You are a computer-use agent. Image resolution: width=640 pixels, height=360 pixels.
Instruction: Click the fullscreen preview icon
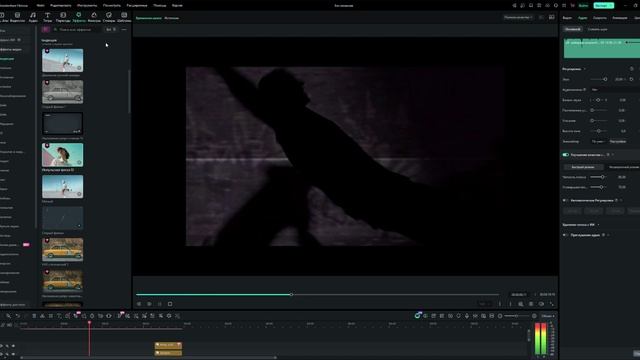click(x=552, y=304)
